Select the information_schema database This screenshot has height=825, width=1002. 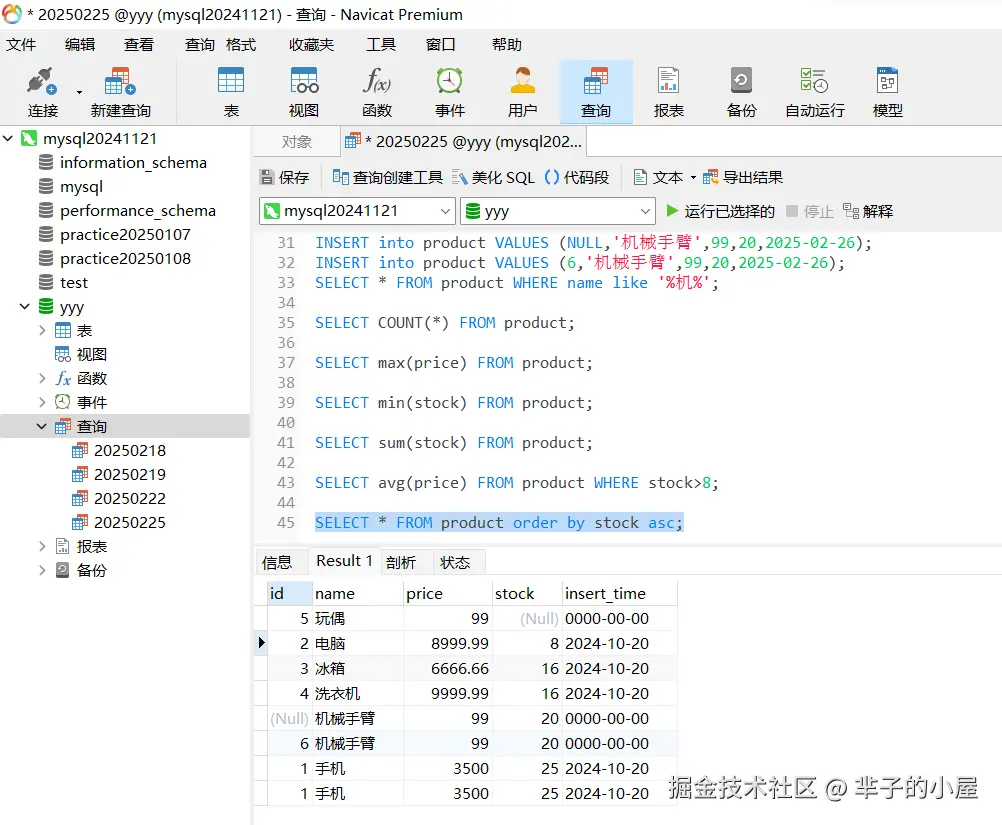133,162
